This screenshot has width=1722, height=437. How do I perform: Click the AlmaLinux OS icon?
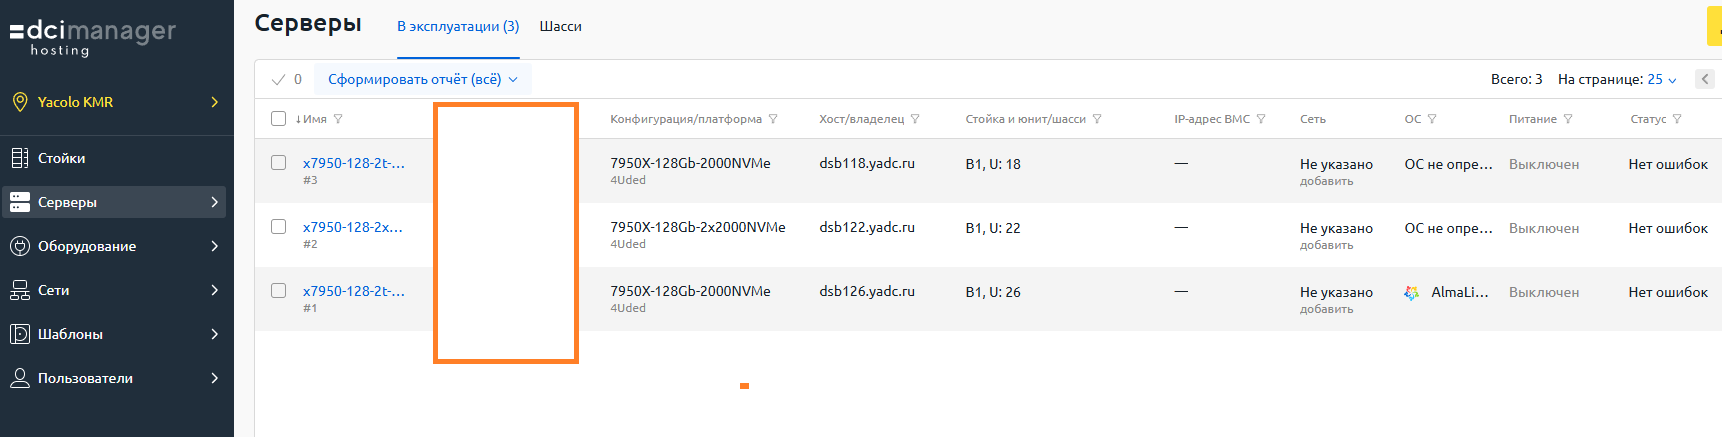click(x=1412, y=293)
